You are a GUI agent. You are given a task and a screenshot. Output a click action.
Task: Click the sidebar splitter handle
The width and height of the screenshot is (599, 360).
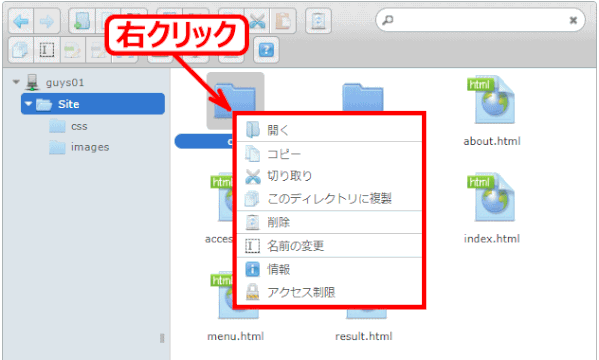click(162, 338)
